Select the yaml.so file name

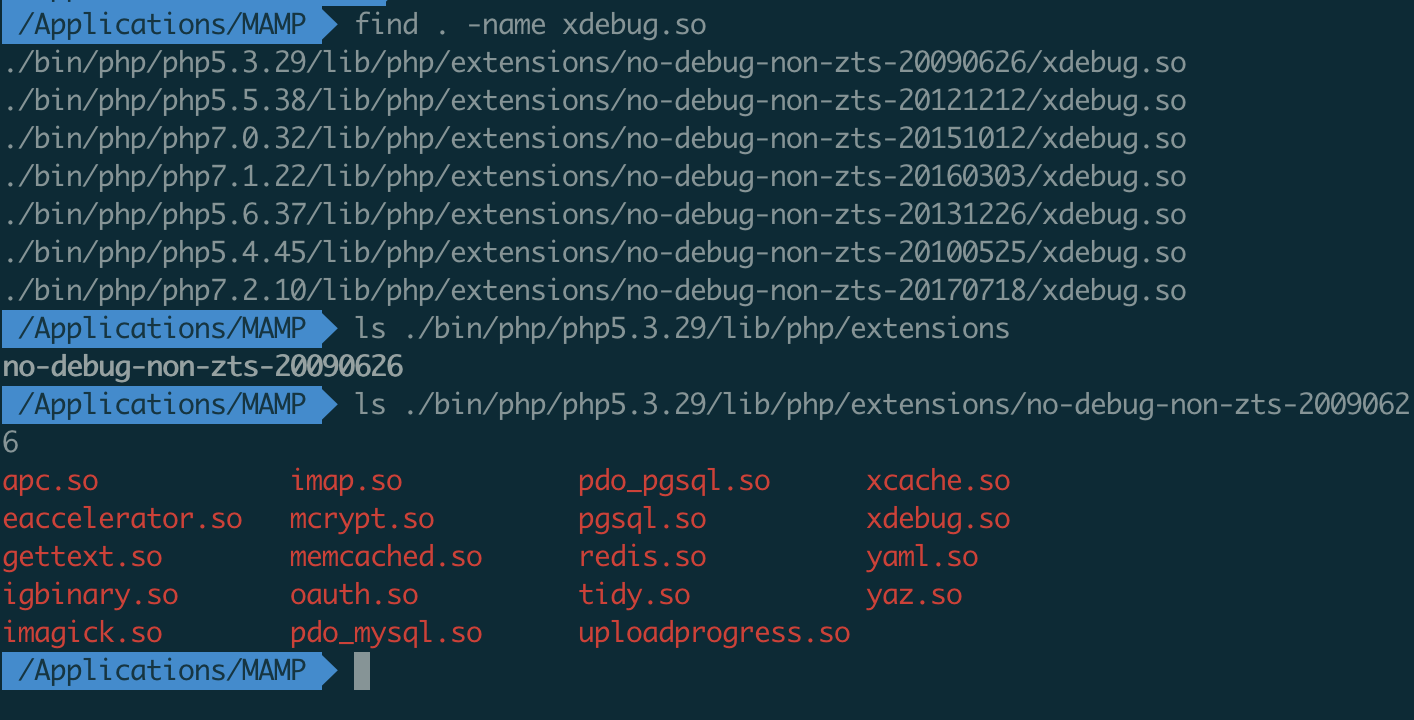[x=922, y=557]
